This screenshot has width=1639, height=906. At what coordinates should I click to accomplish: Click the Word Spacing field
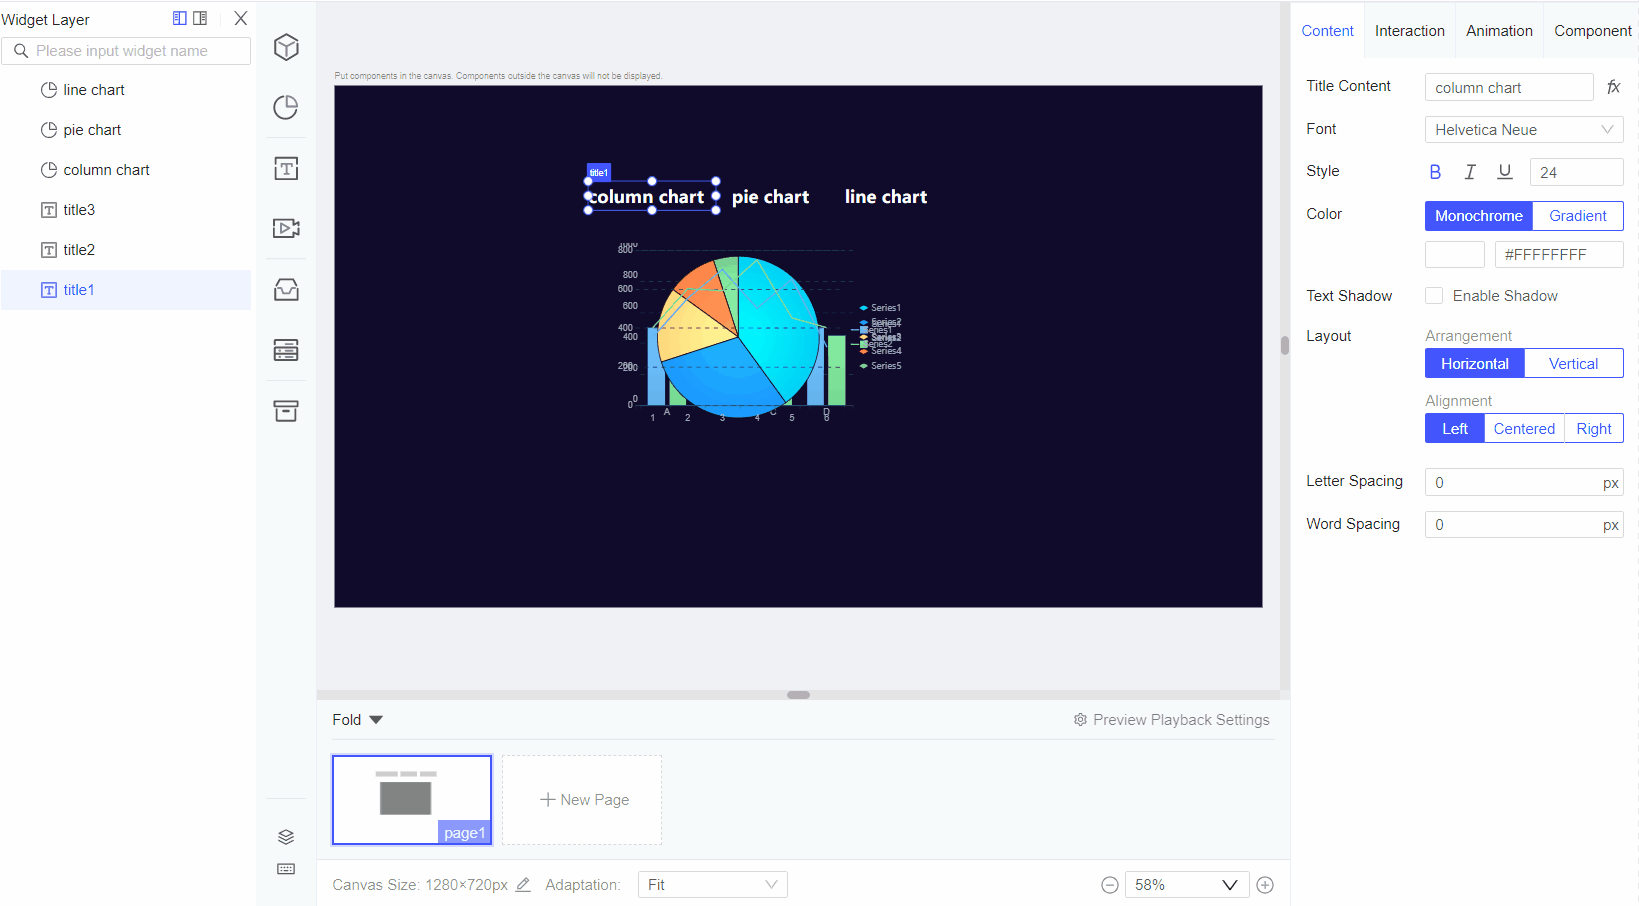(1524, 525)
